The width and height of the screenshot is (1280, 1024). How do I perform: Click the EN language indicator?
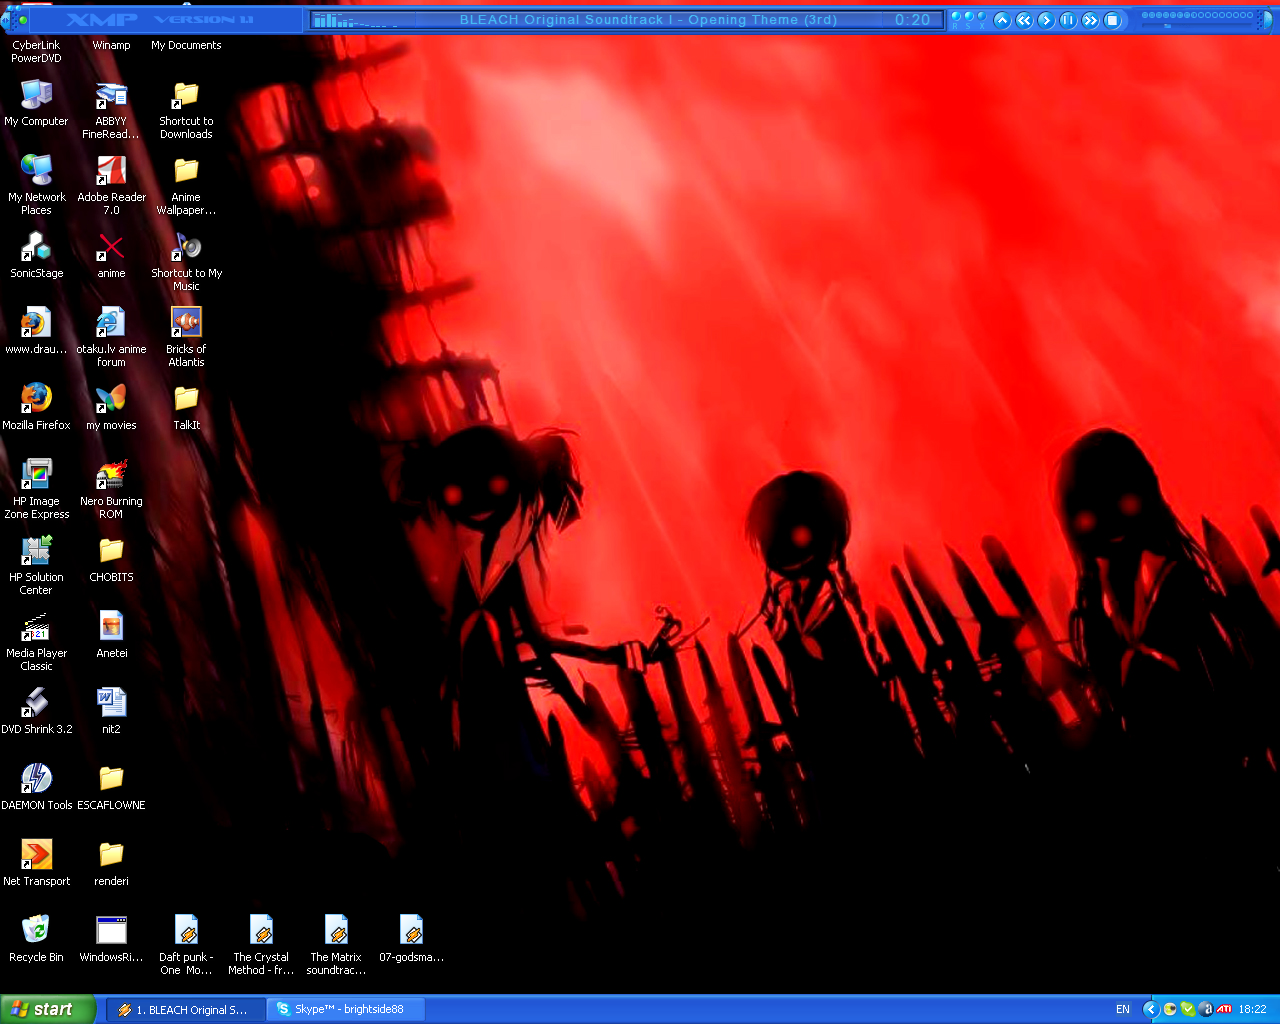click(x=1123, y=1009)
